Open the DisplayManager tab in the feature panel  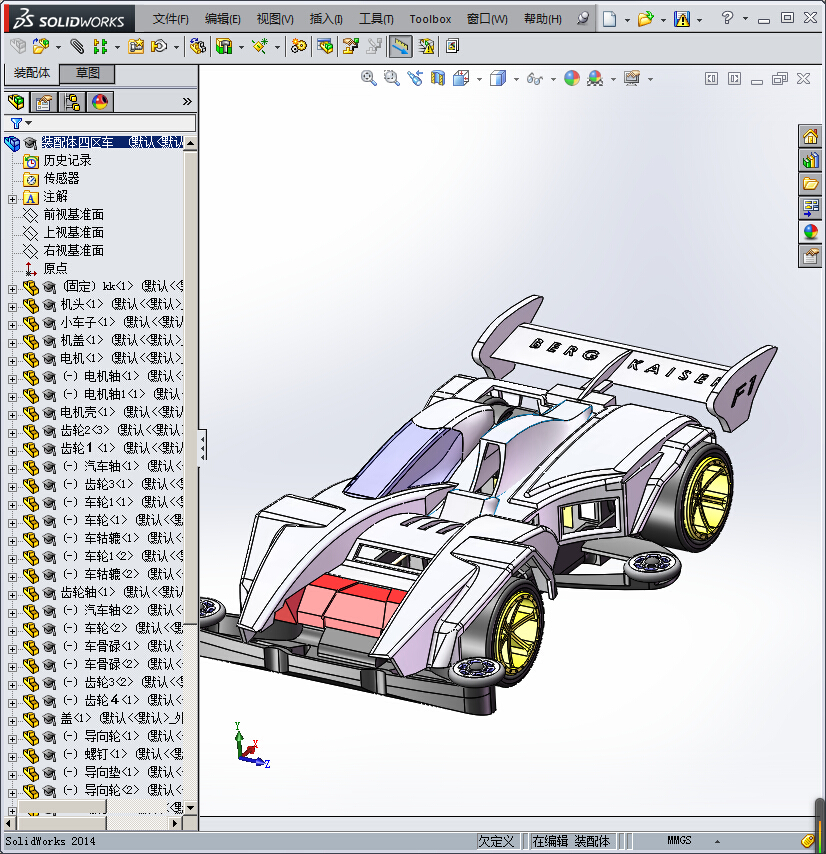99,102
